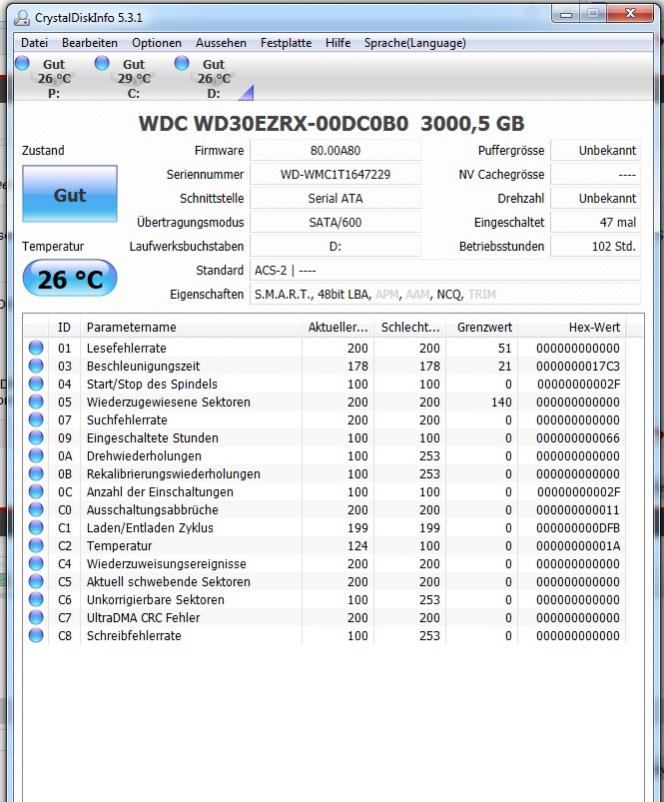This screenshot has height=802, width=664.
Task: Click the ACS-2 standard field
Action: (x=445, y=271)
